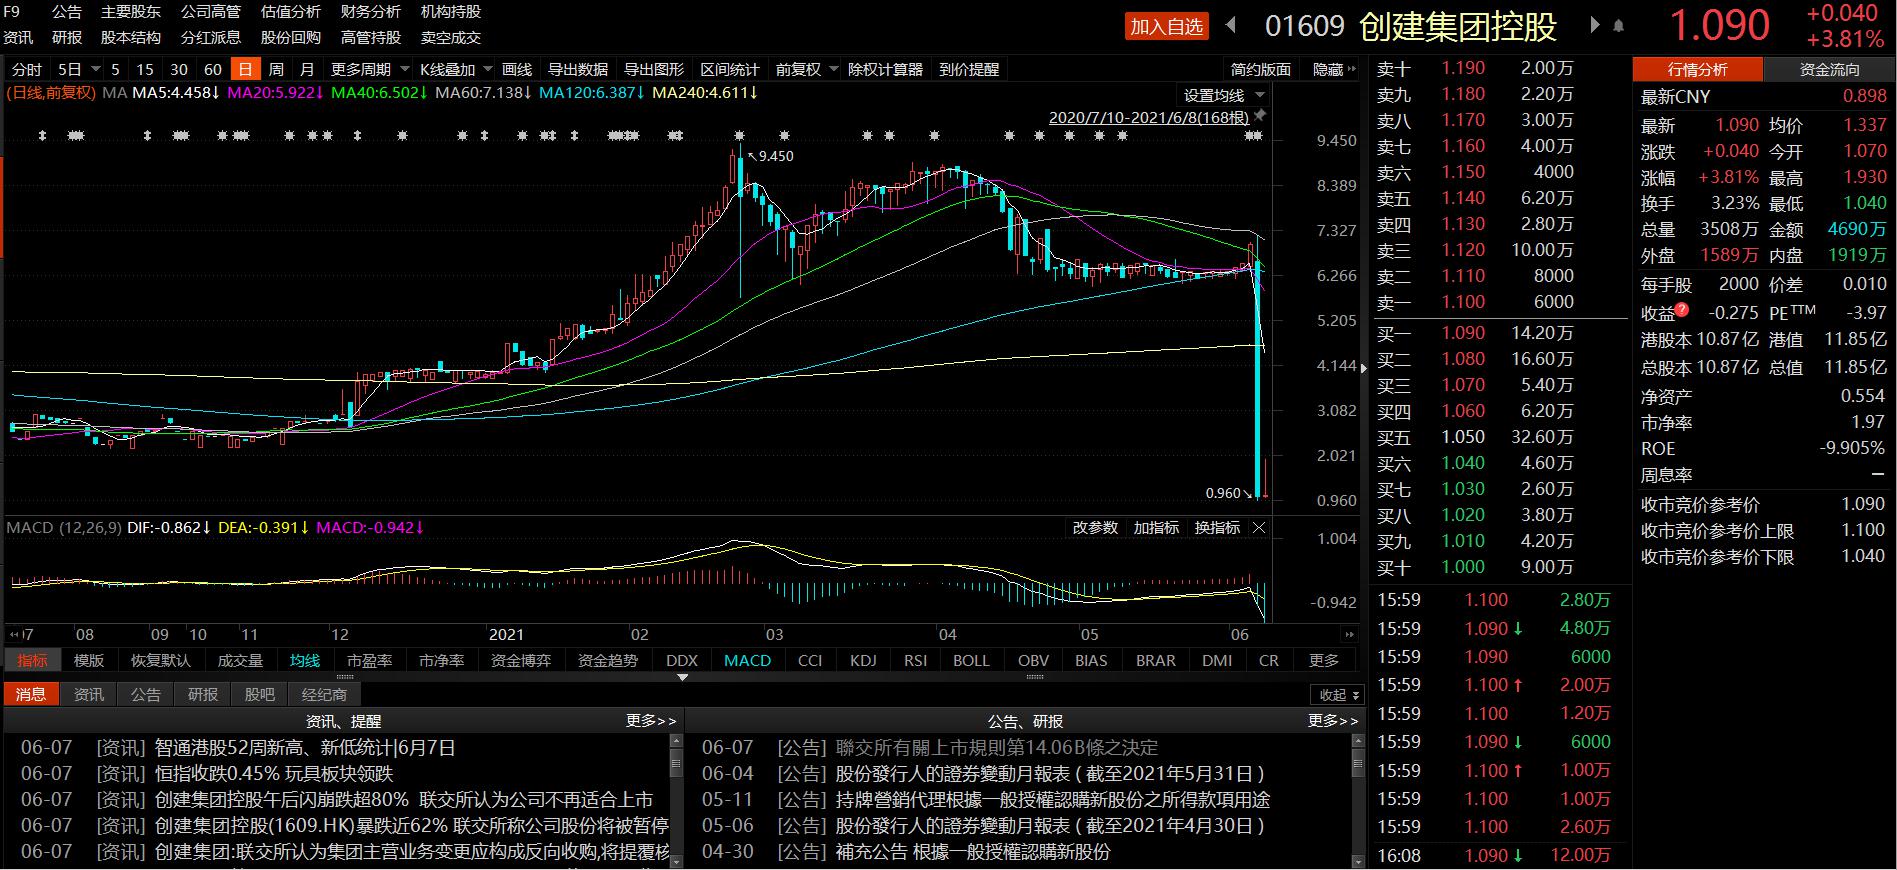The width and height of the screenshot is (1897, 870).
Task: Click the 导出图形 export chart button
Action: point(654,69)
